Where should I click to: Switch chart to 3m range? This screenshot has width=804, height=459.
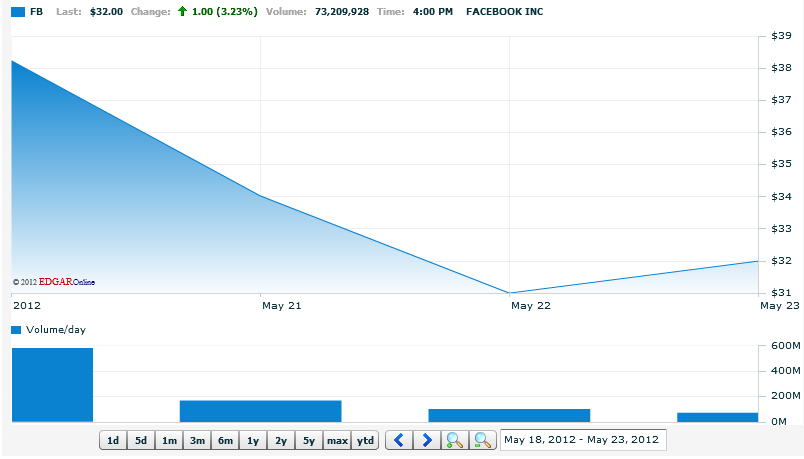pos(197,441)
